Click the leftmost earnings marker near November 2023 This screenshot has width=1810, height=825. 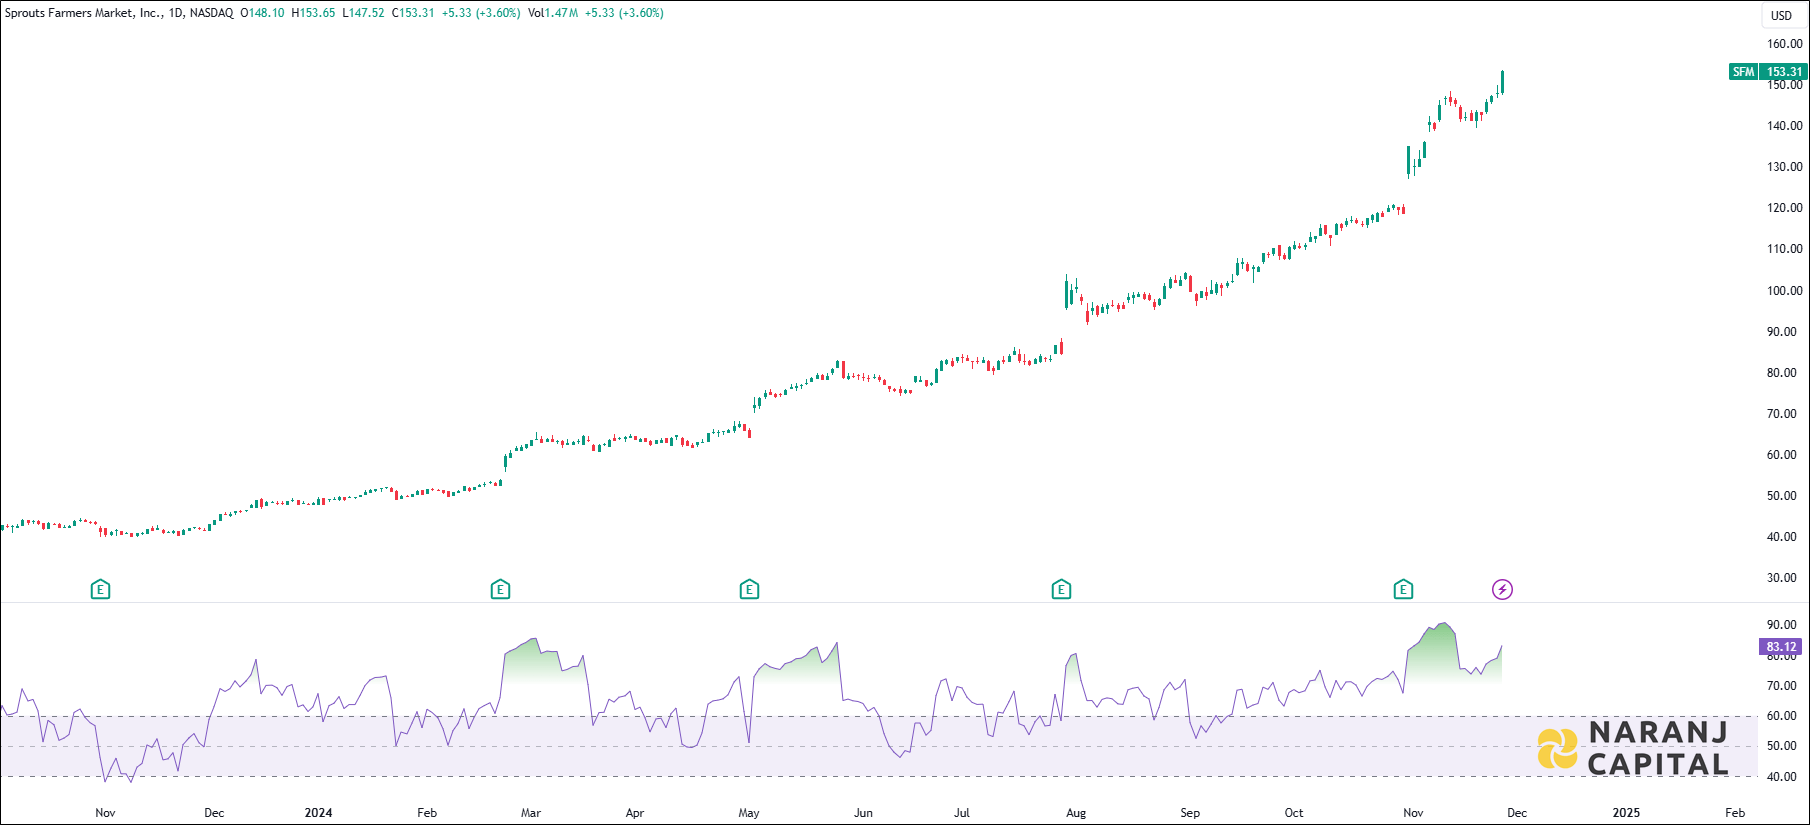[x=100, y=590]
